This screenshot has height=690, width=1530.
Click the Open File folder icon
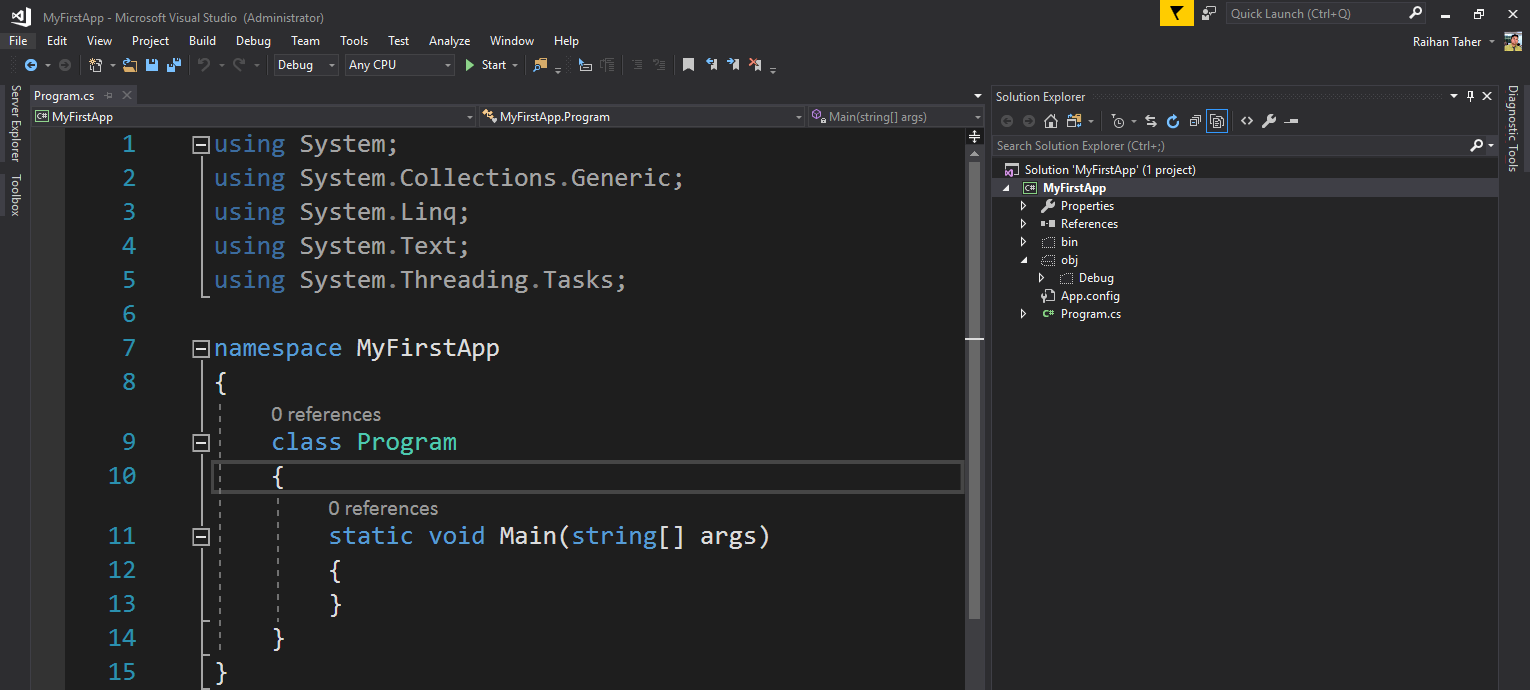tap(130, 65)
